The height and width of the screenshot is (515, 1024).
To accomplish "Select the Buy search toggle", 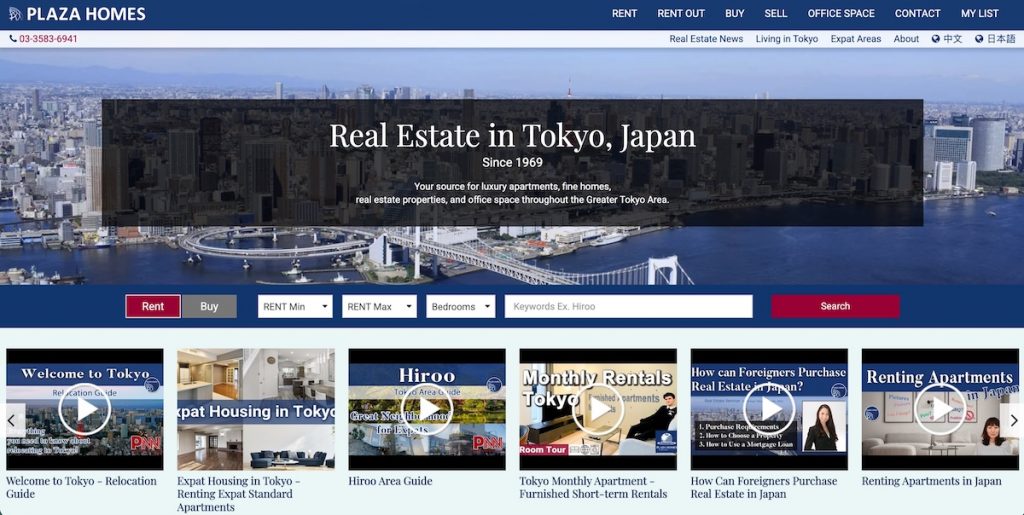I will 209,306.
